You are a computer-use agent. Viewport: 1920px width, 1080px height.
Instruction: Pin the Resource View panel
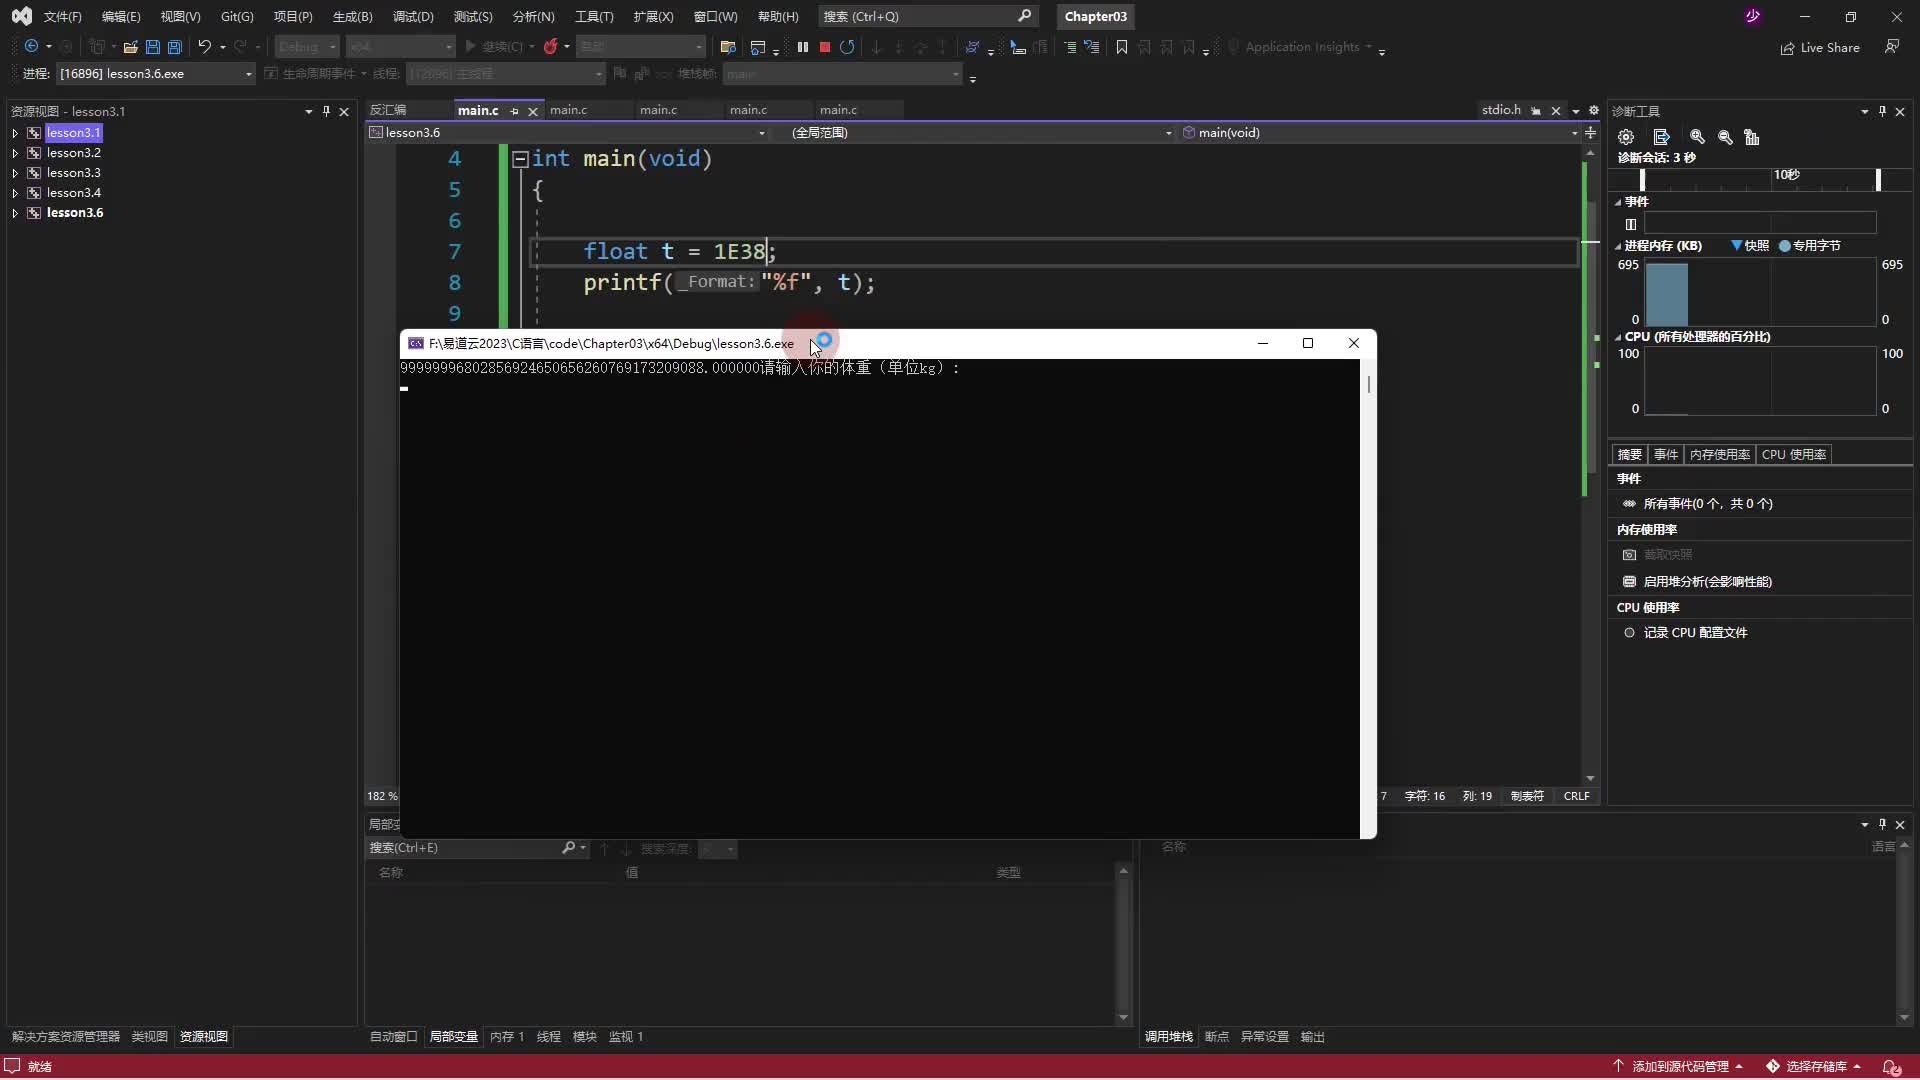pos(326,111)
